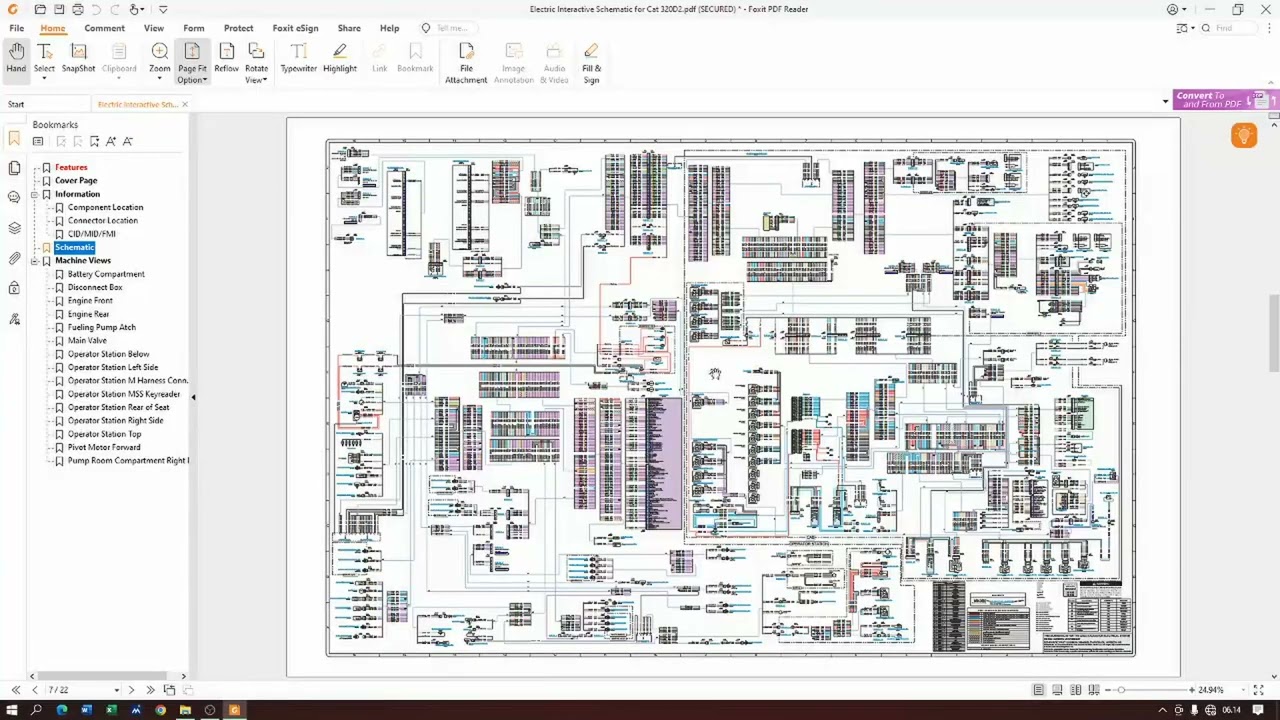
Task: Click the orange lightbulb tips icon
Action: (x=1244, y=136)
